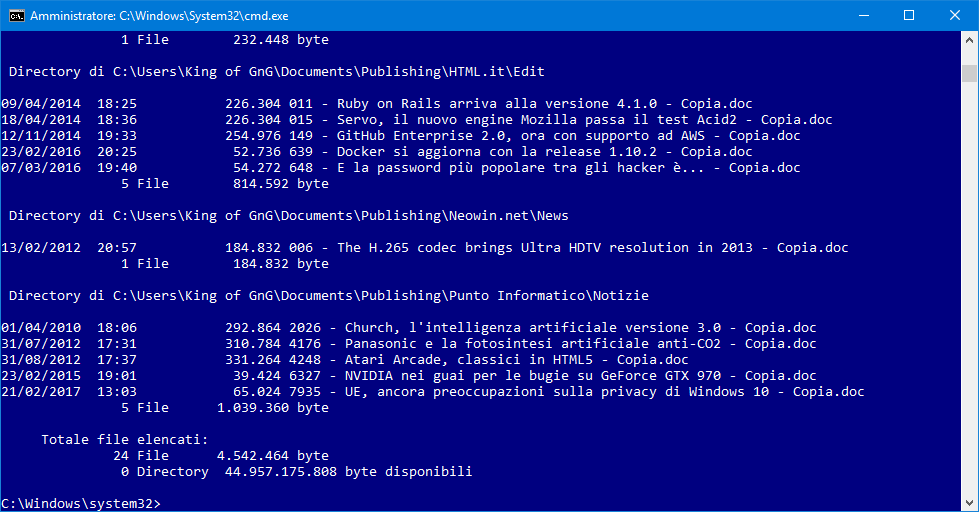
Task: Open the cmd.exe system menu icon
Action: [15, 16]
